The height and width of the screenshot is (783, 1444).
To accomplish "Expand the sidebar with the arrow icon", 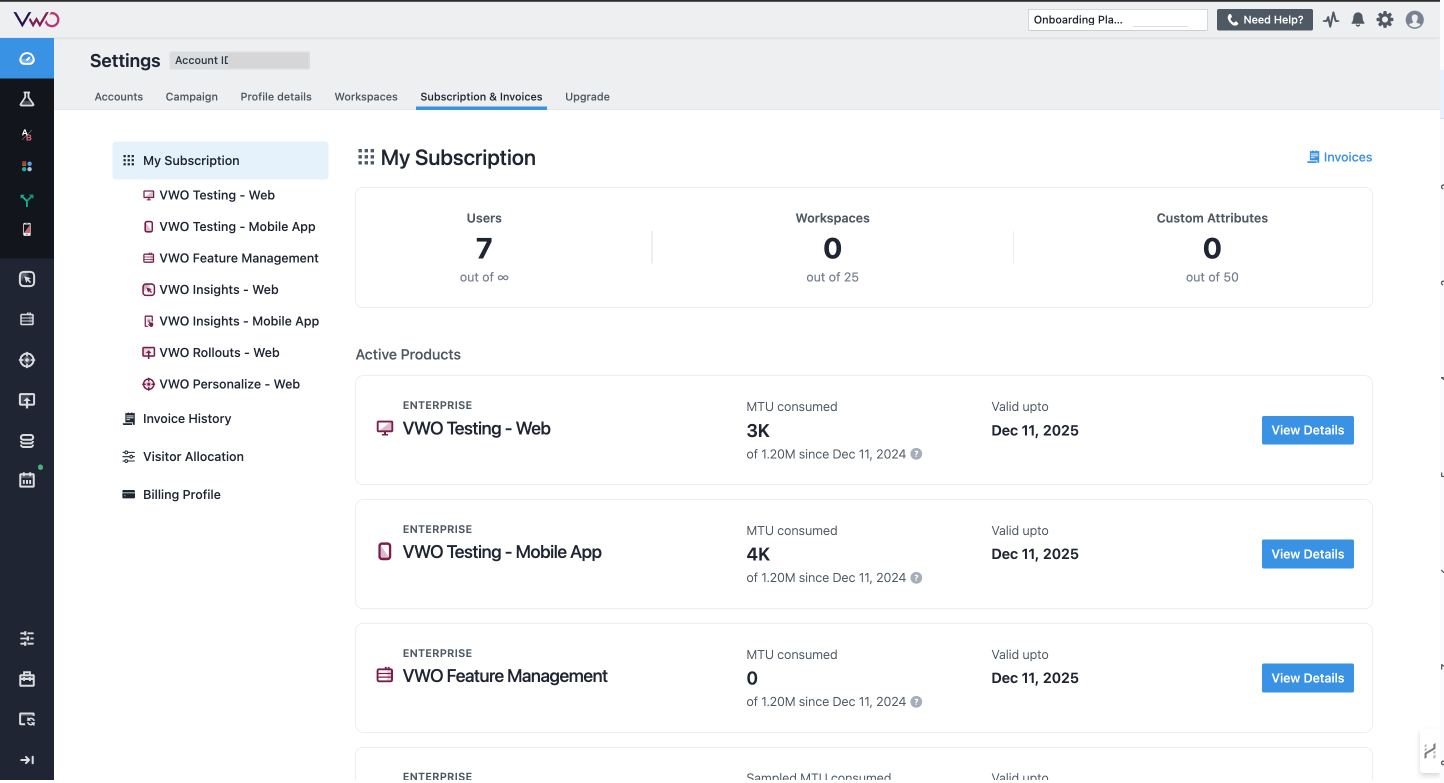I will (x=27, y=760).
